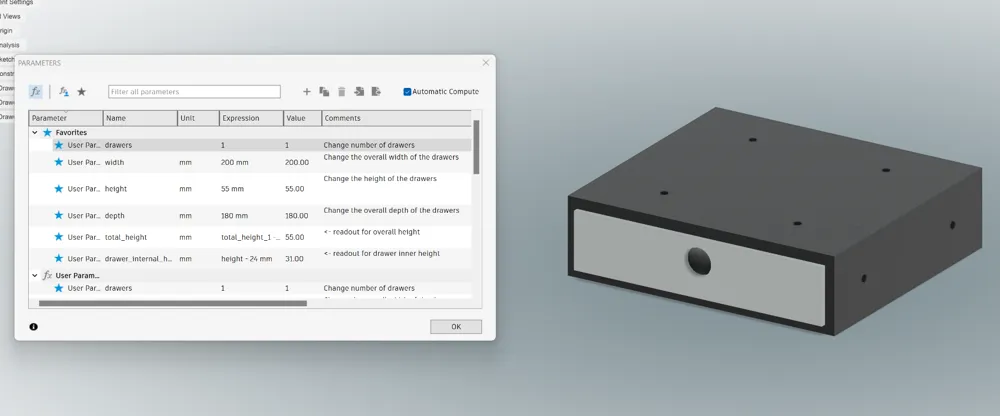Add a new parameter with the plus icon
The height and width of the screenshot is (416, 1000).
point(307,92)
